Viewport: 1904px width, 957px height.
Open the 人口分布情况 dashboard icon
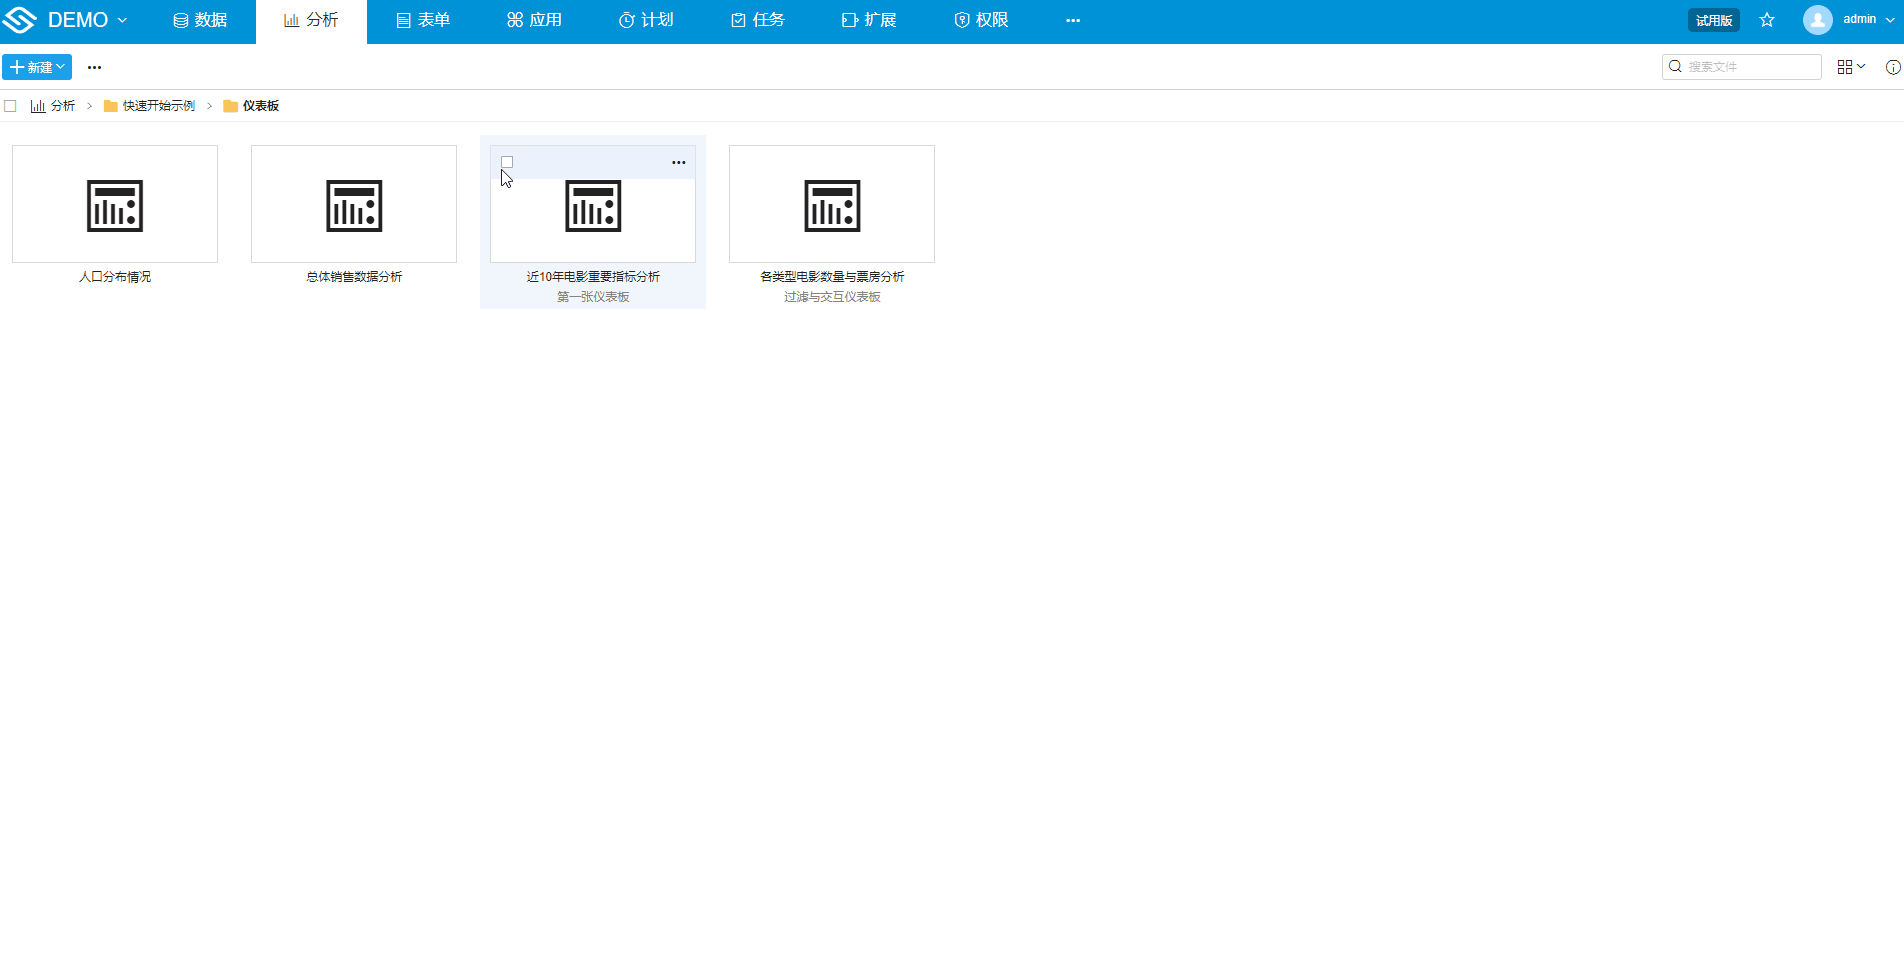coord(115,205)
